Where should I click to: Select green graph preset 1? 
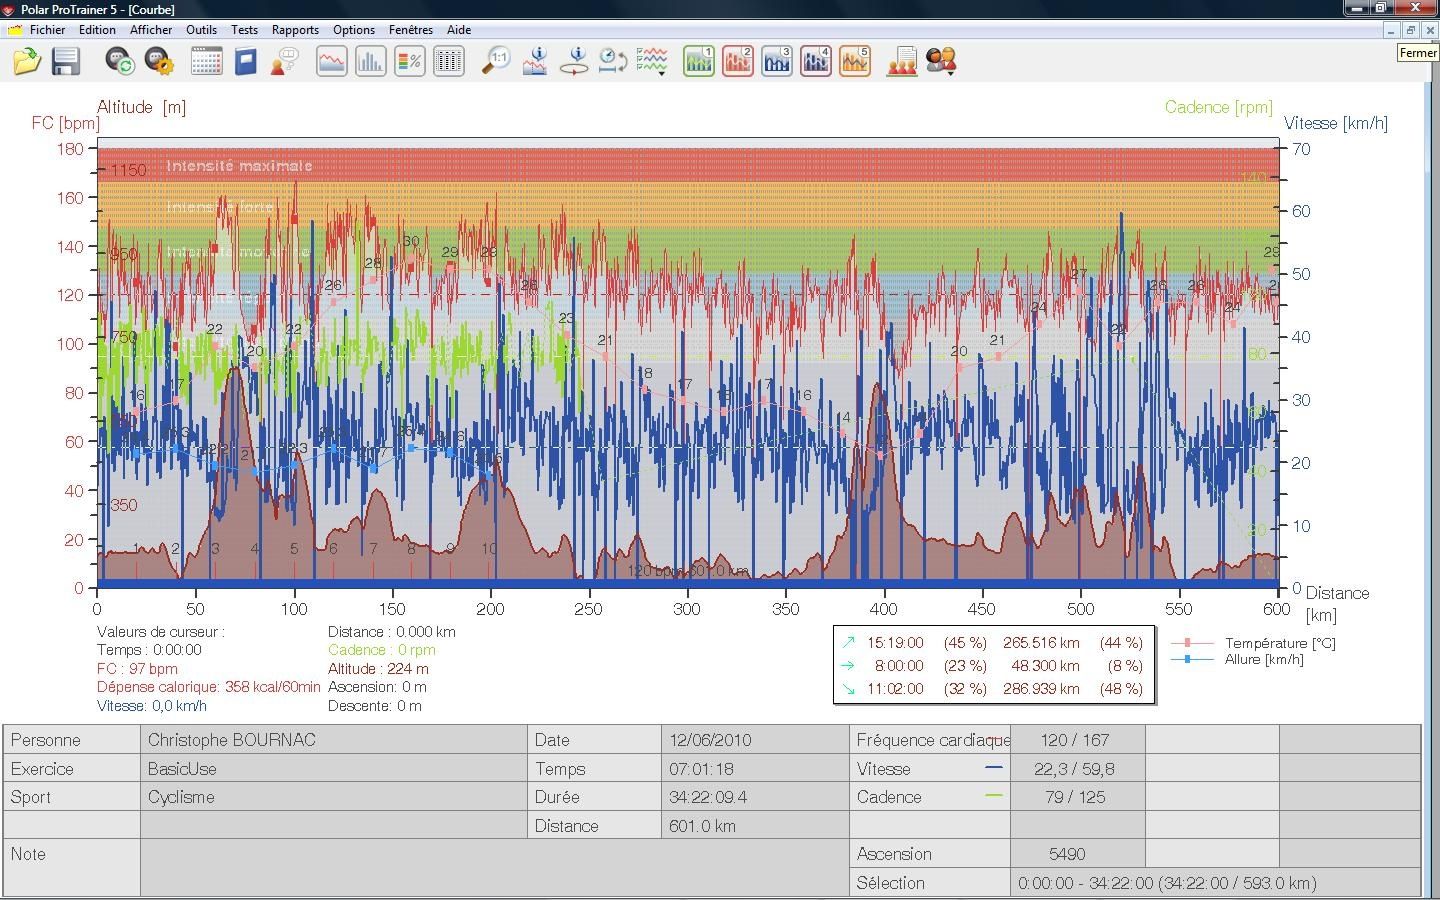click(x=698, y=61)
